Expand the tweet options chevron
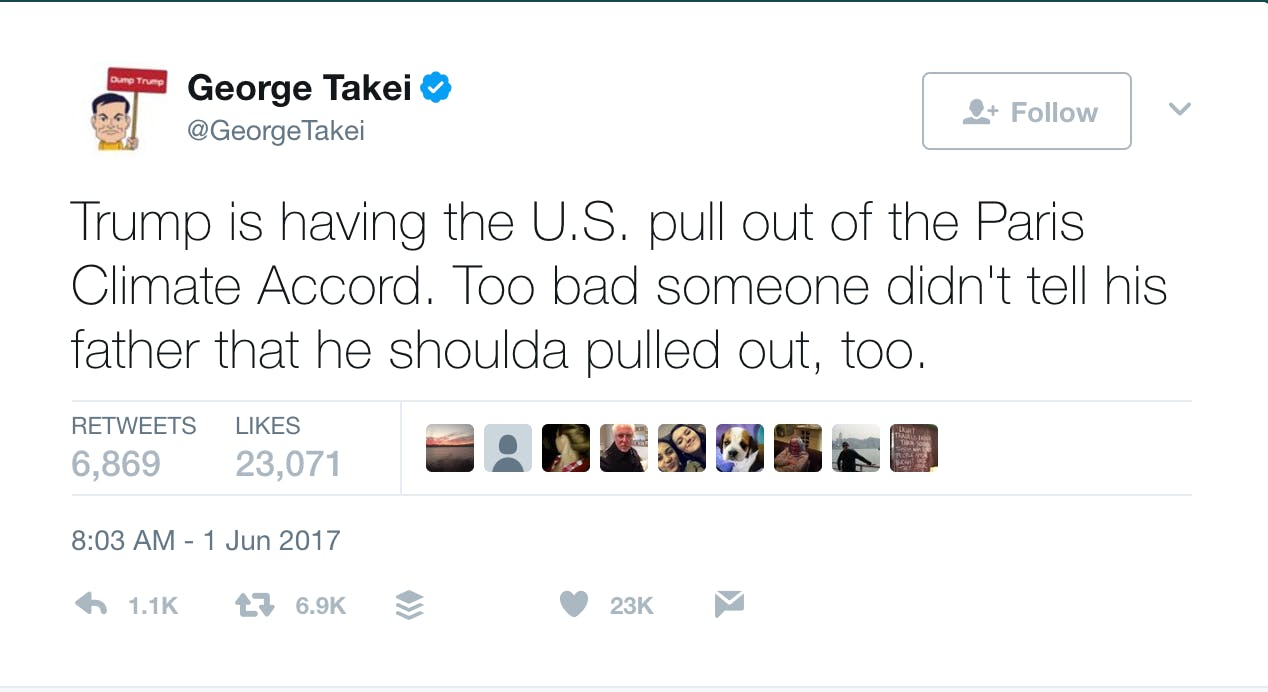 point(1180,109)
